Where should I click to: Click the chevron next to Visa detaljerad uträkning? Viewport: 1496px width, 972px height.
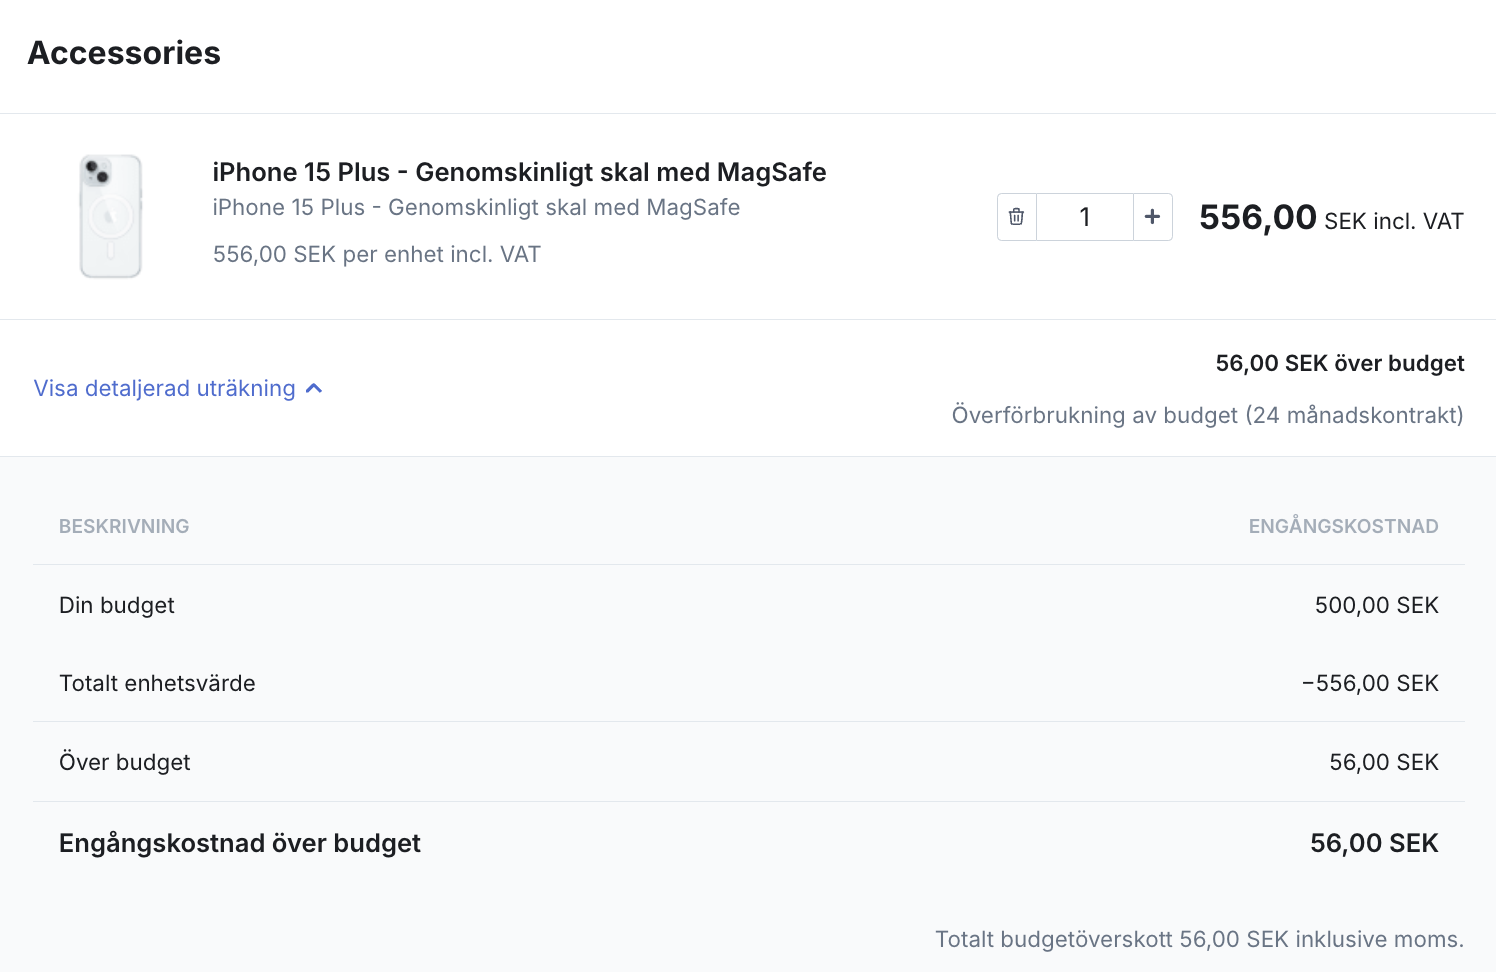314,388
